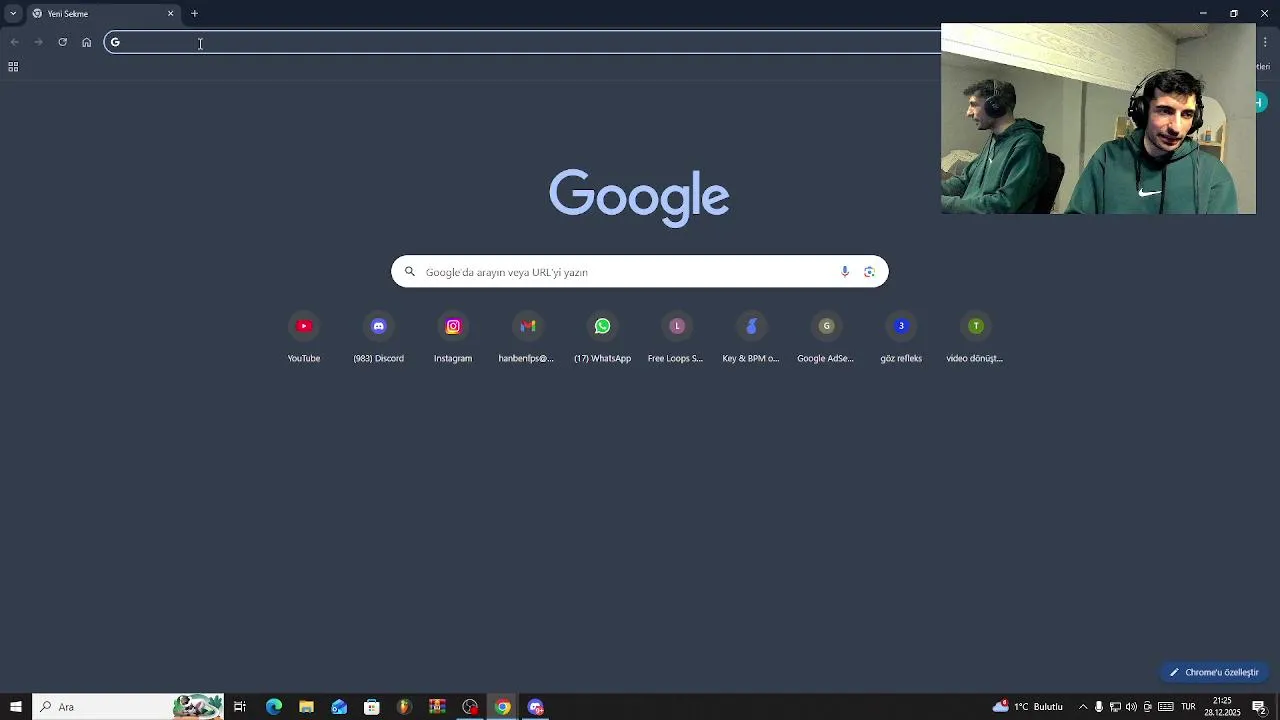
Task: Open the Gmail hanbenfps shortcut
Action: pyautogui.click(x=527, y=338)
